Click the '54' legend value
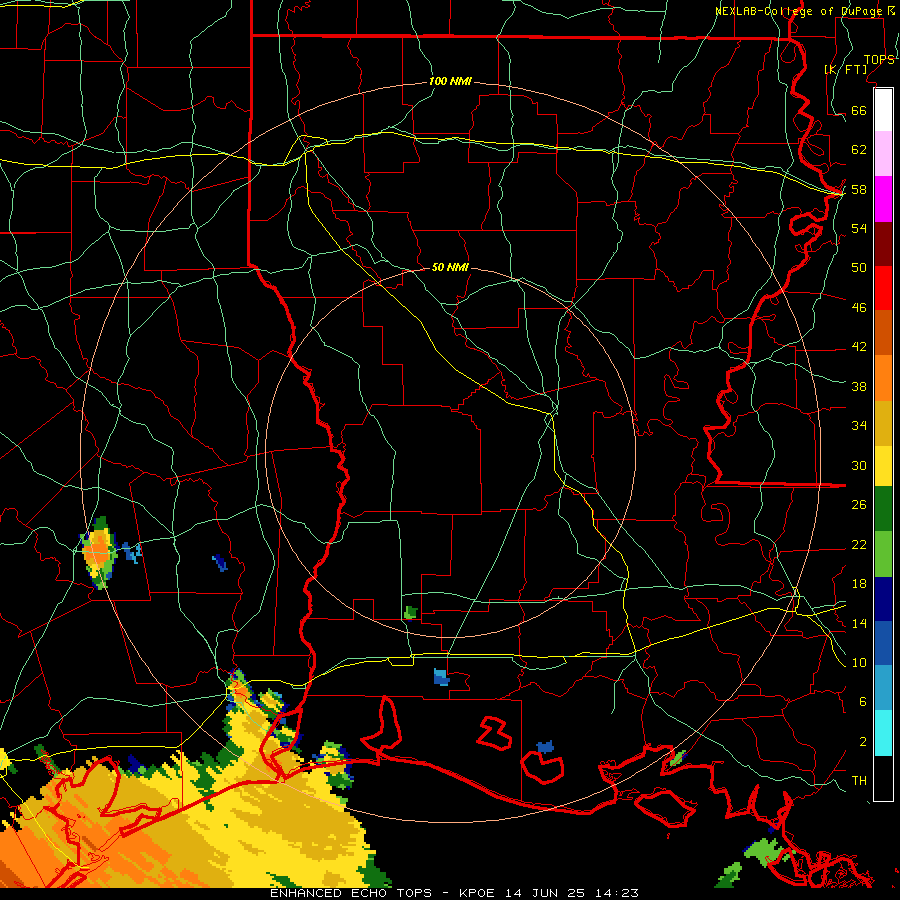Viewport: 900px width, 900px height. (859, 228)
